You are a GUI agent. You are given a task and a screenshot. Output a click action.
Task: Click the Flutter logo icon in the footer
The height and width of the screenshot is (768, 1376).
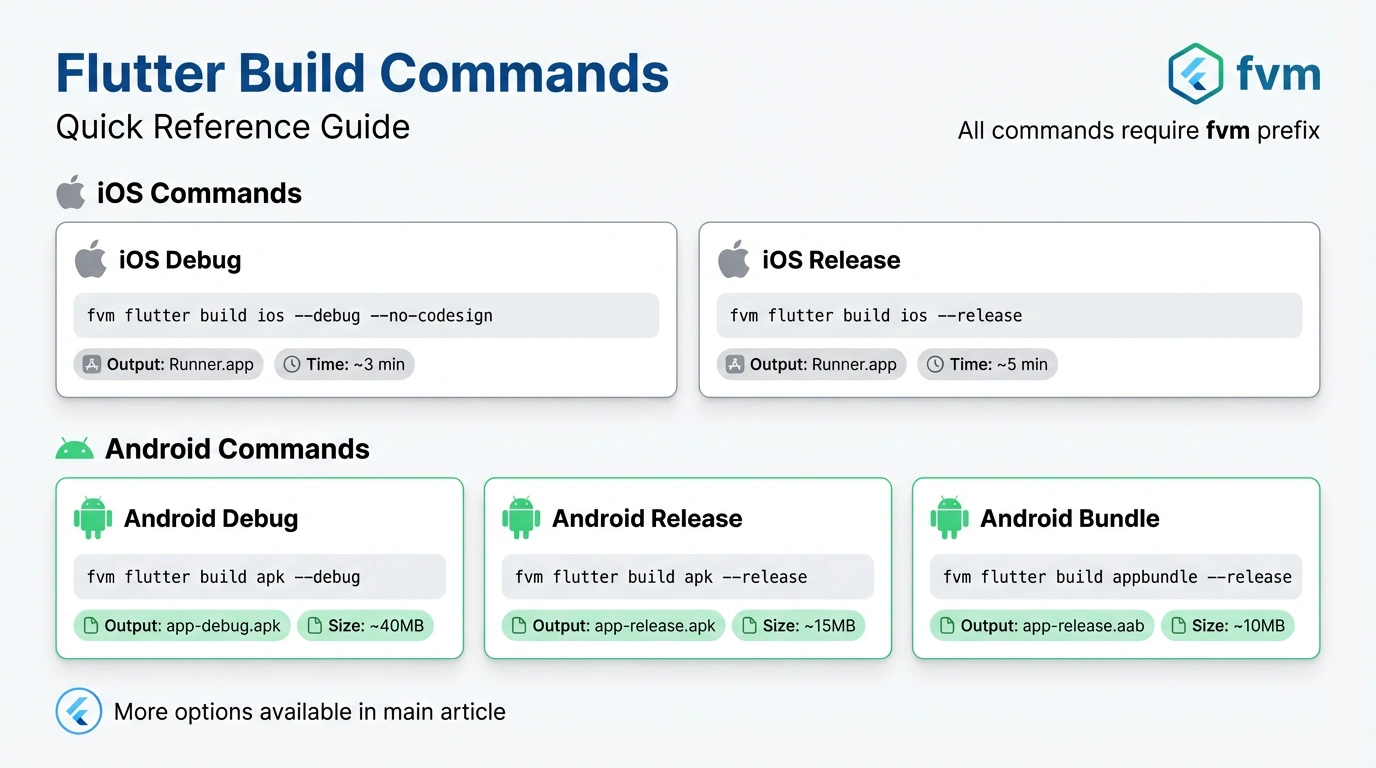pos(79,712)
